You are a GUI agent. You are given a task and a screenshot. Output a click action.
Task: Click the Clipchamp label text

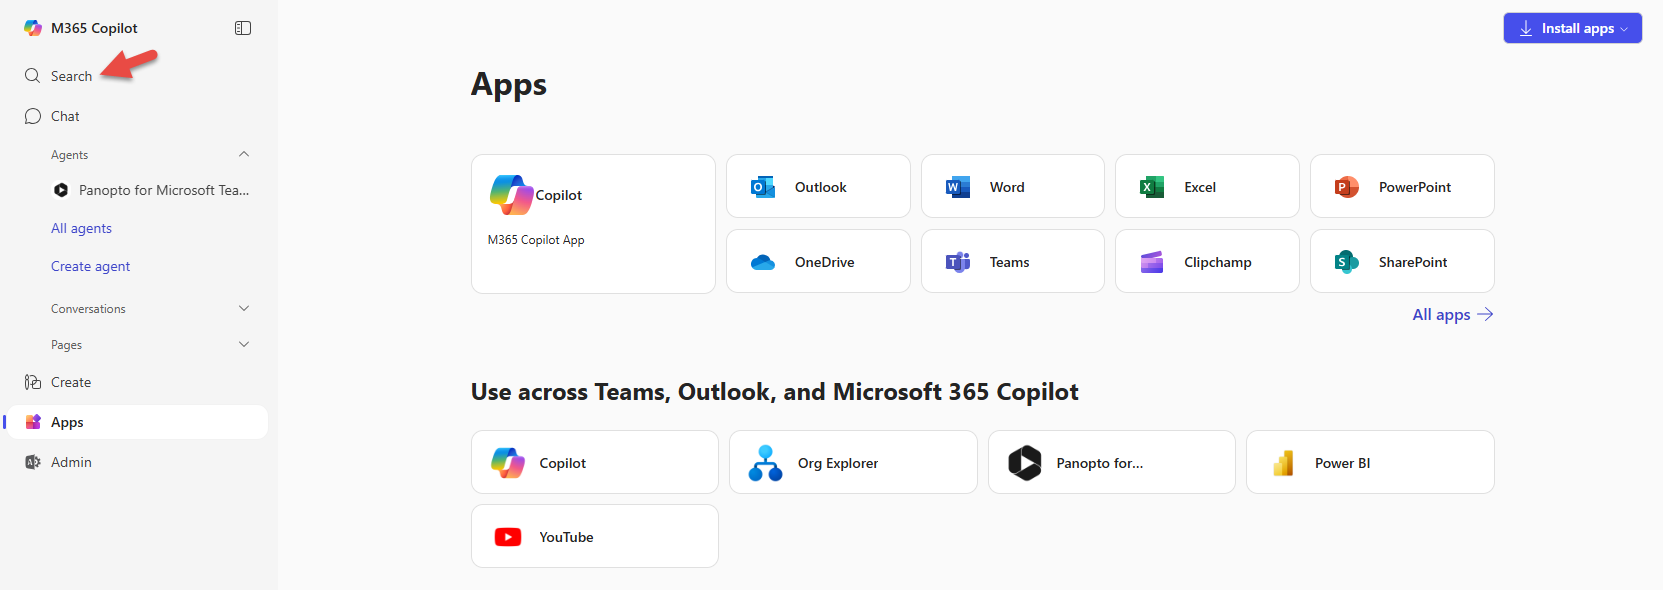(1217, 262)
